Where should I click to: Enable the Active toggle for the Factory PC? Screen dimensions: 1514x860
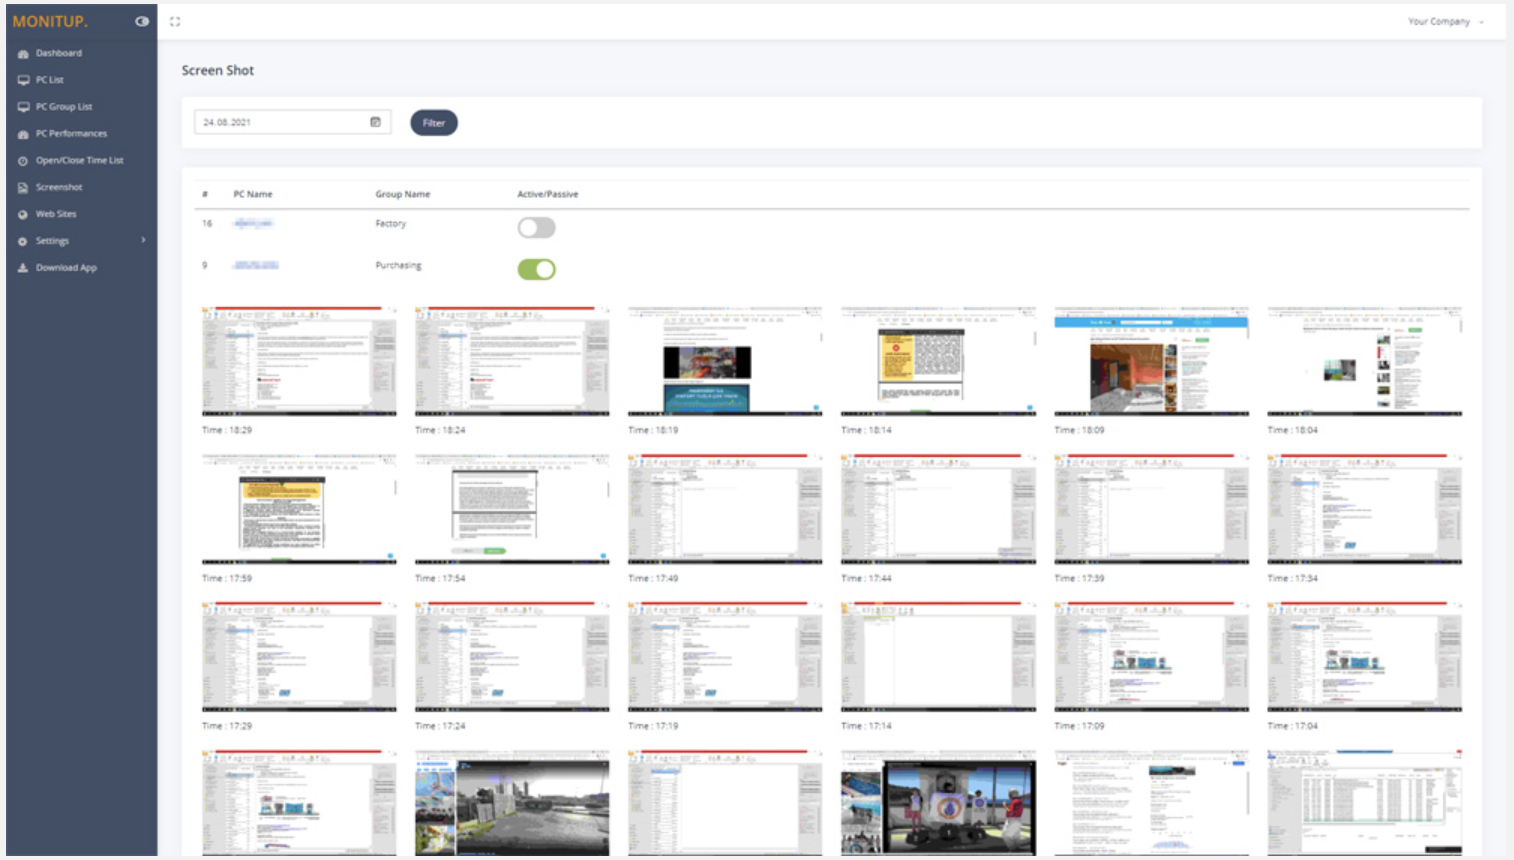coord(537,227)
